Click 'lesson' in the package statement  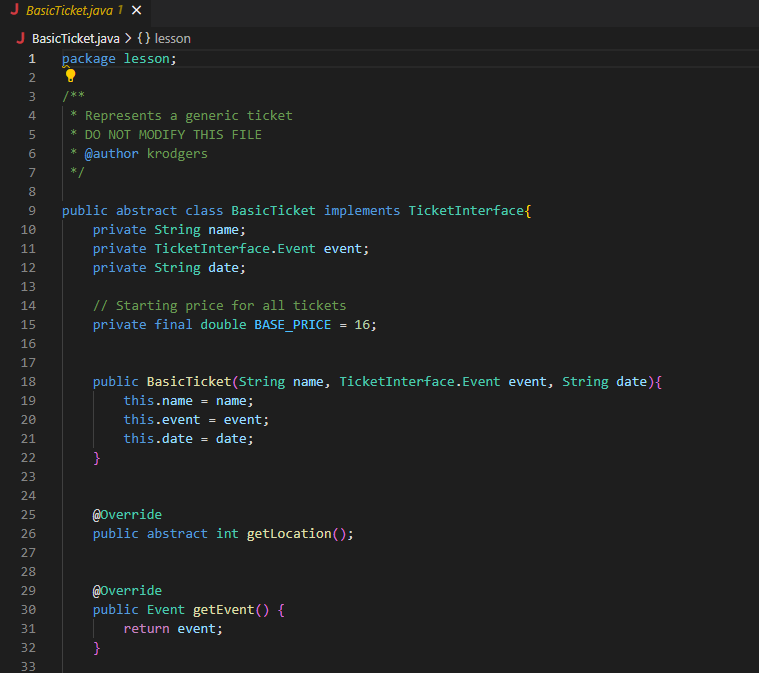[x=146, y=59]
